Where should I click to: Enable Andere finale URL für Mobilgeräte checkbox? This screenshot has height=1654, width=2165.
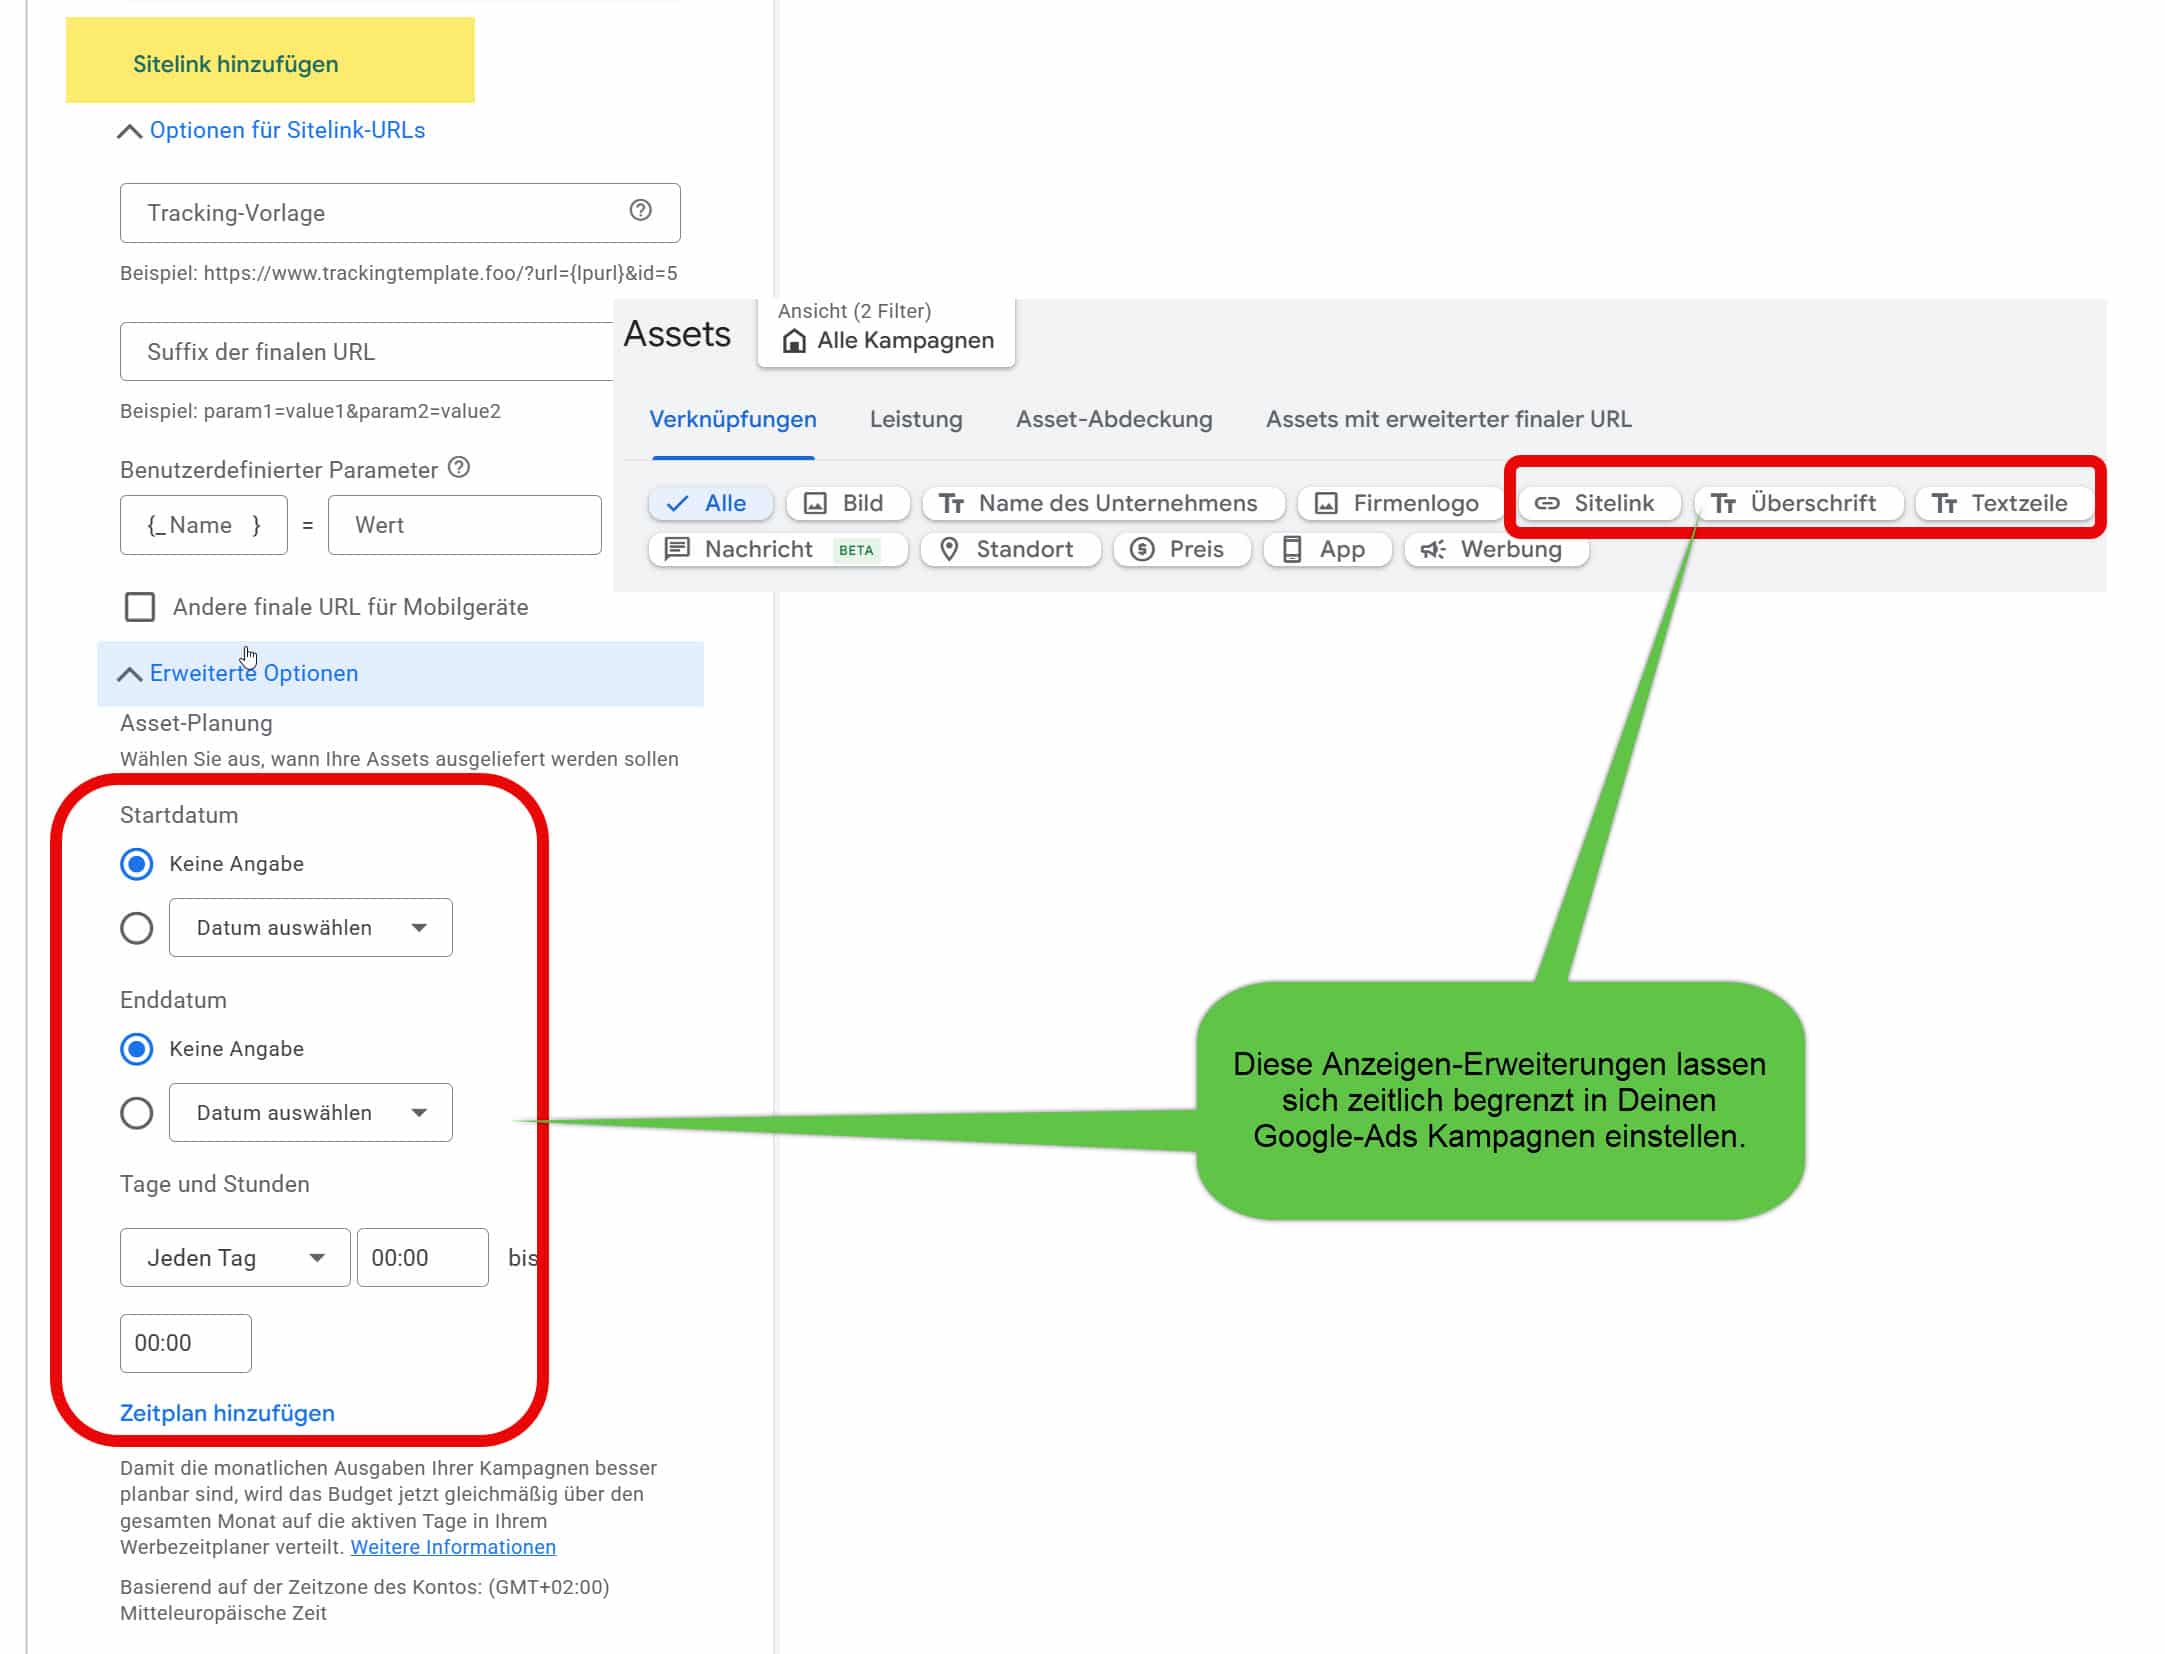139,607
